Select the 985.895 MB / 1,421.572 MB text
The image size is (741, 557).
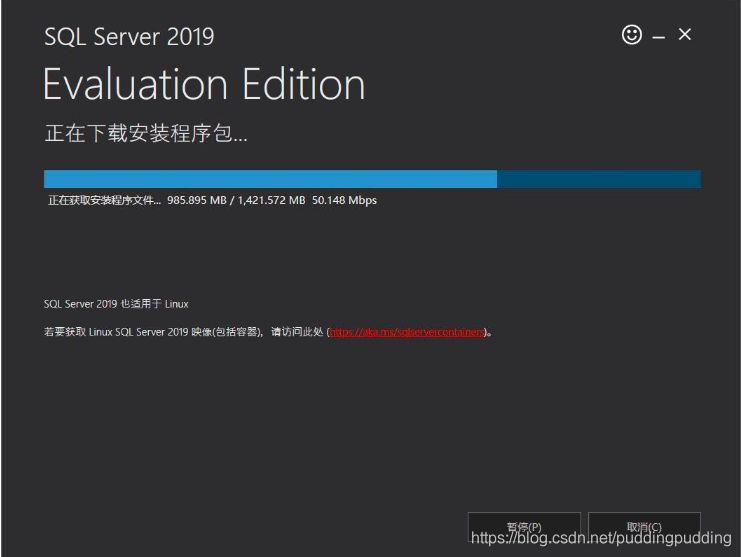236,200
